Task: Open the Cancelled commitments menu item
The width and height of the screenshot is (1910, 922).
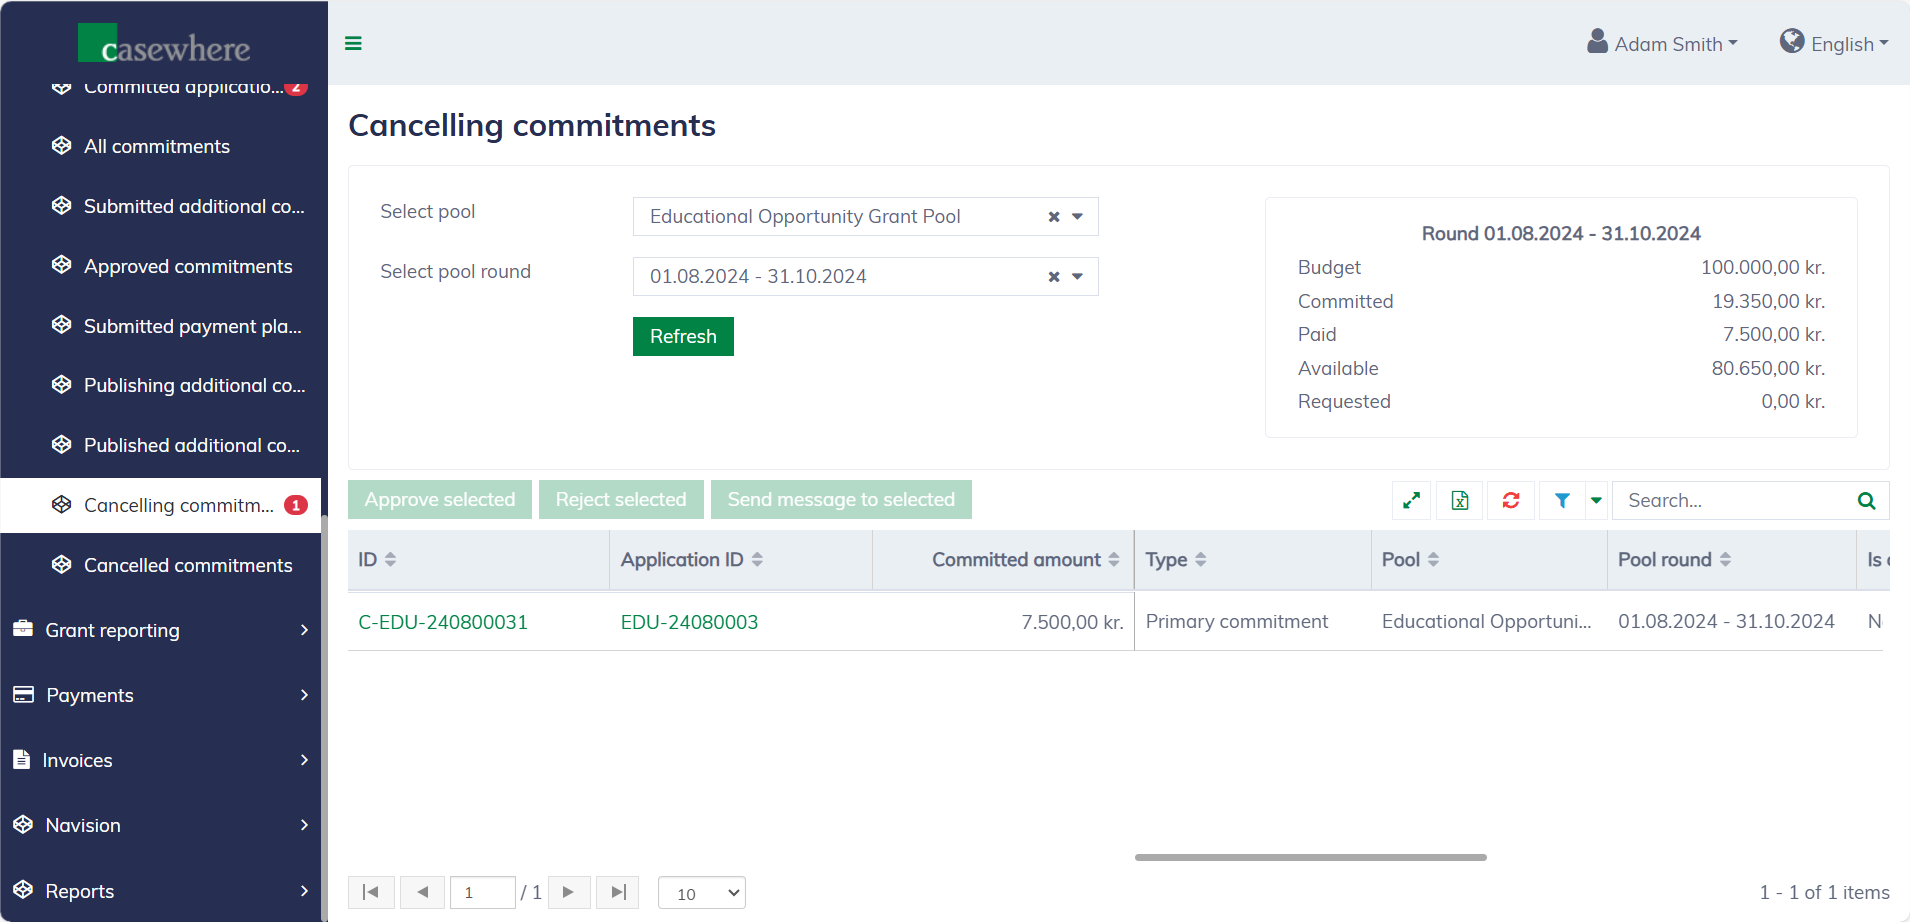Action: [x=188, y=565]
